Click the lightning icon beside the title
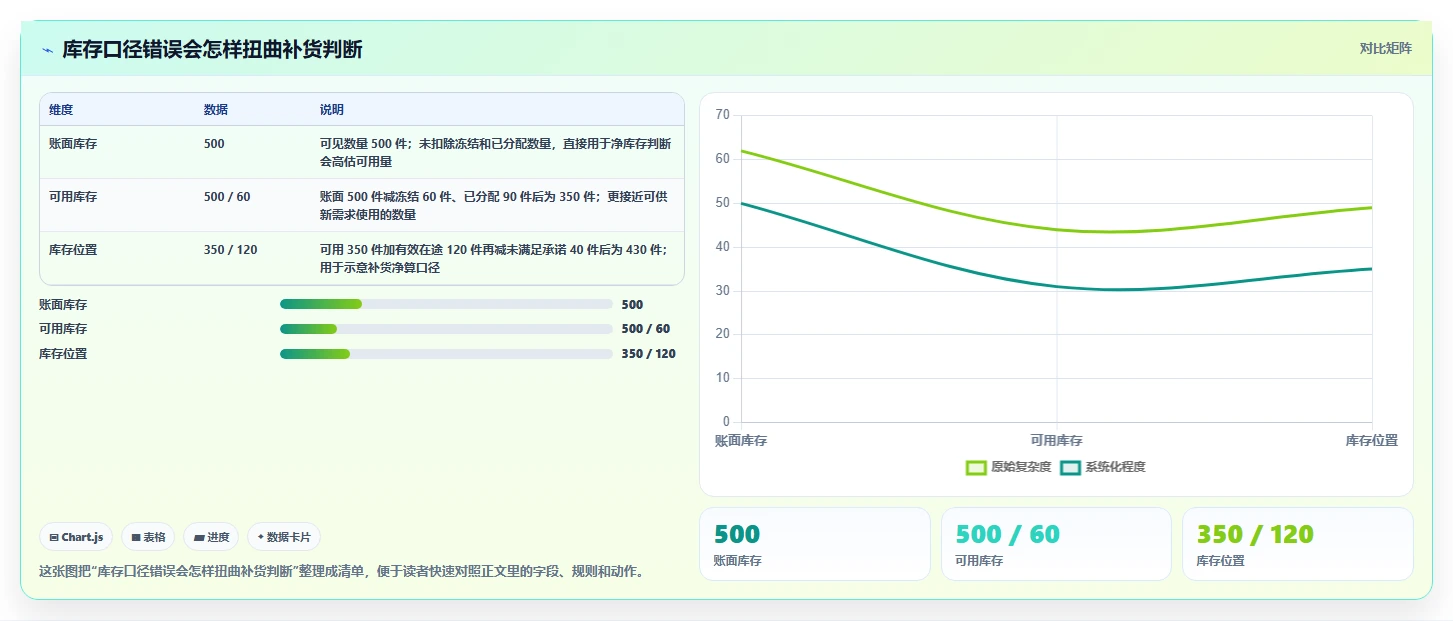Image resolution: width=1453 pixels, height=621 pixels. 47,50
